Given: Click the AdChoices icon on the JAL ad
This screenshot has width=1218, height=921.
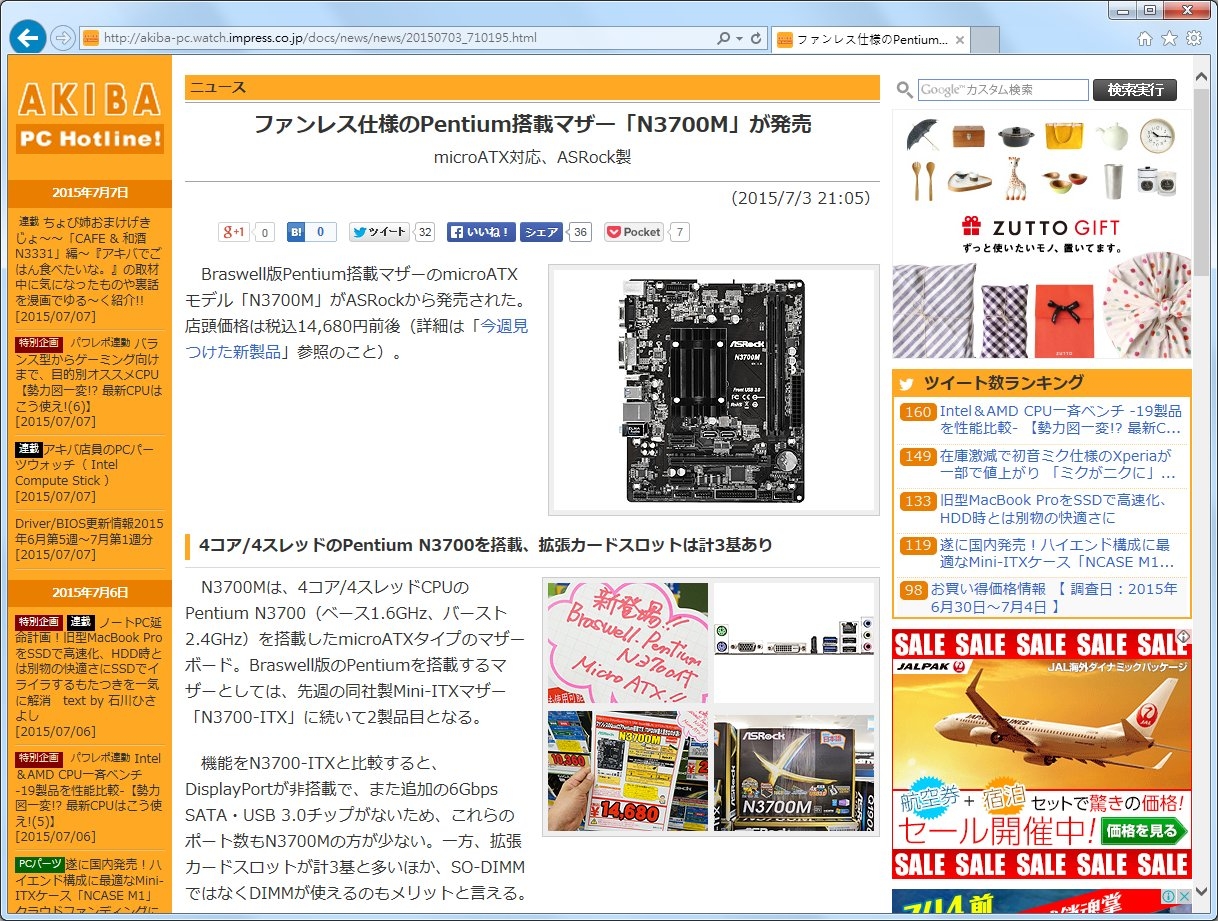Looking at the screenshot, I should tap(1183, 637).
